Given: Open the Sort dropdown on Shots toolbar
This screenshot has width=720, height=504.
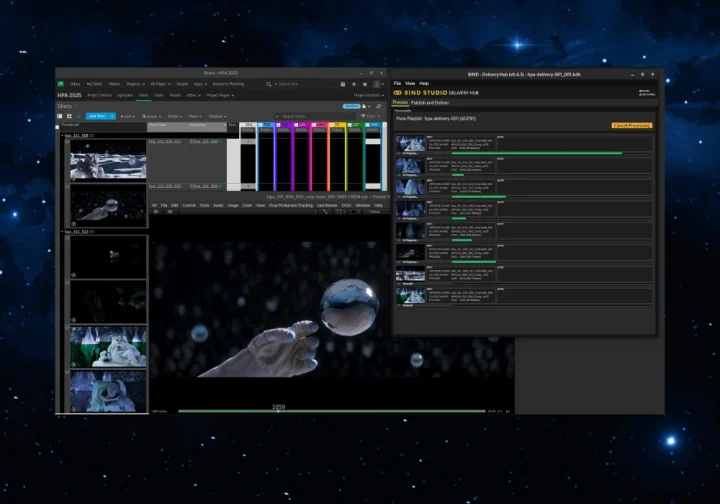Looking at the screenshot, I should tap(128, 117).
